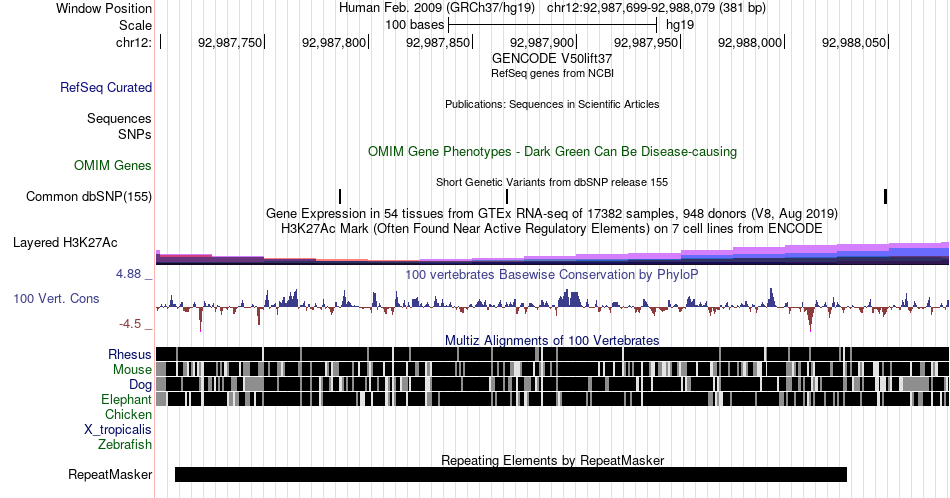Click the GENCODE V50lift37 track title
This screenshot has width=950, height=498.
point(552,59)
